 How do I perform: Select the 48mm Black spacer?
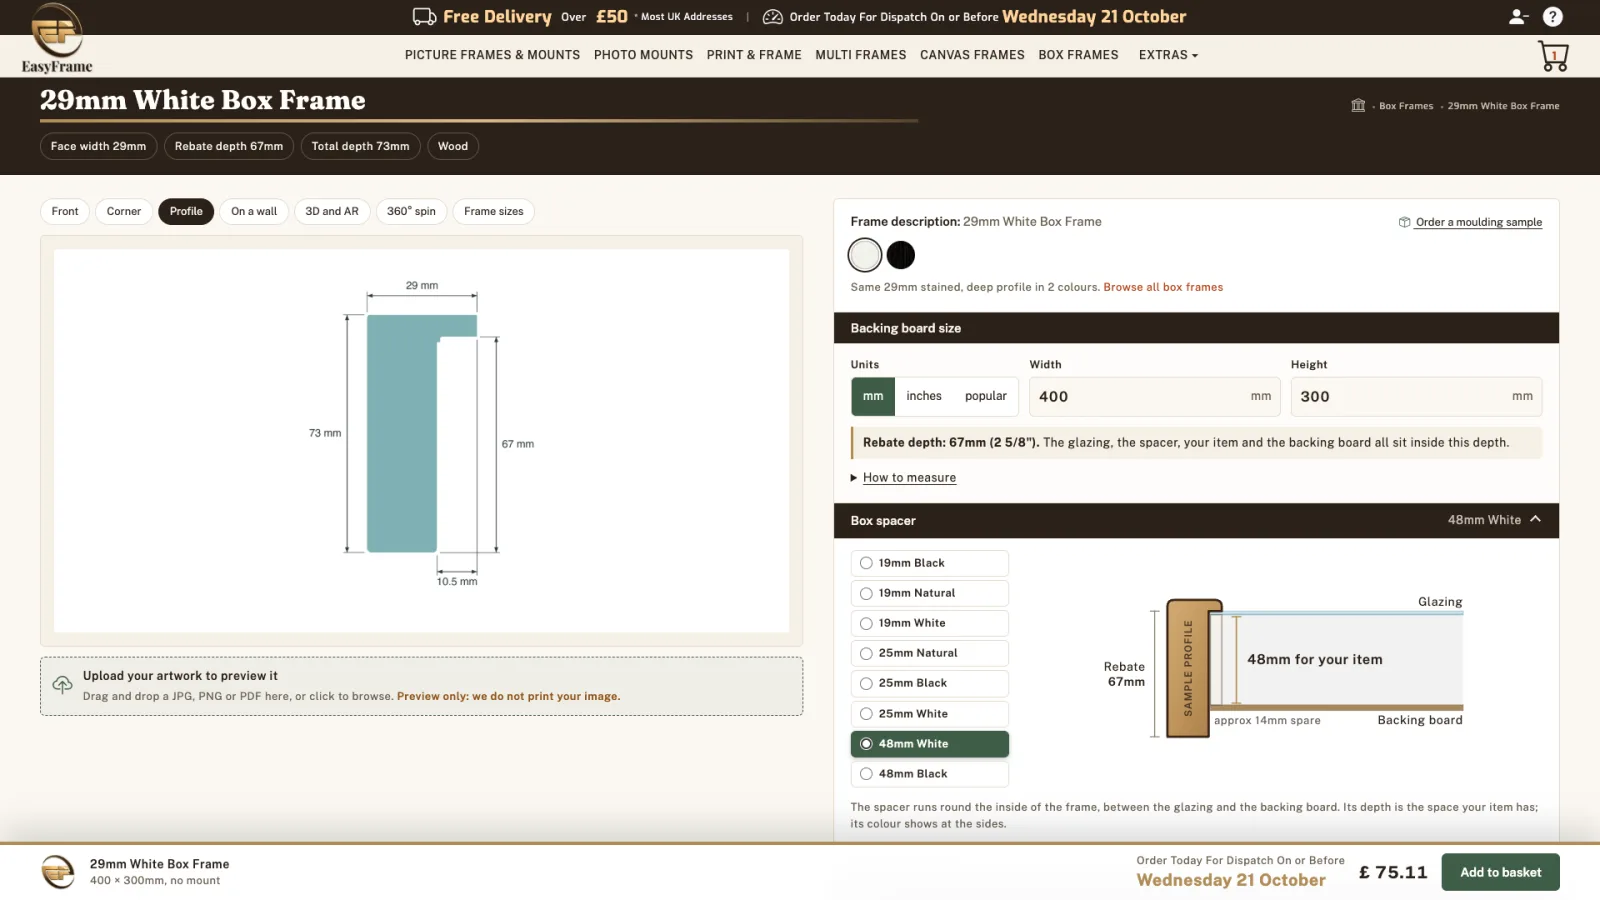[930, 774]
